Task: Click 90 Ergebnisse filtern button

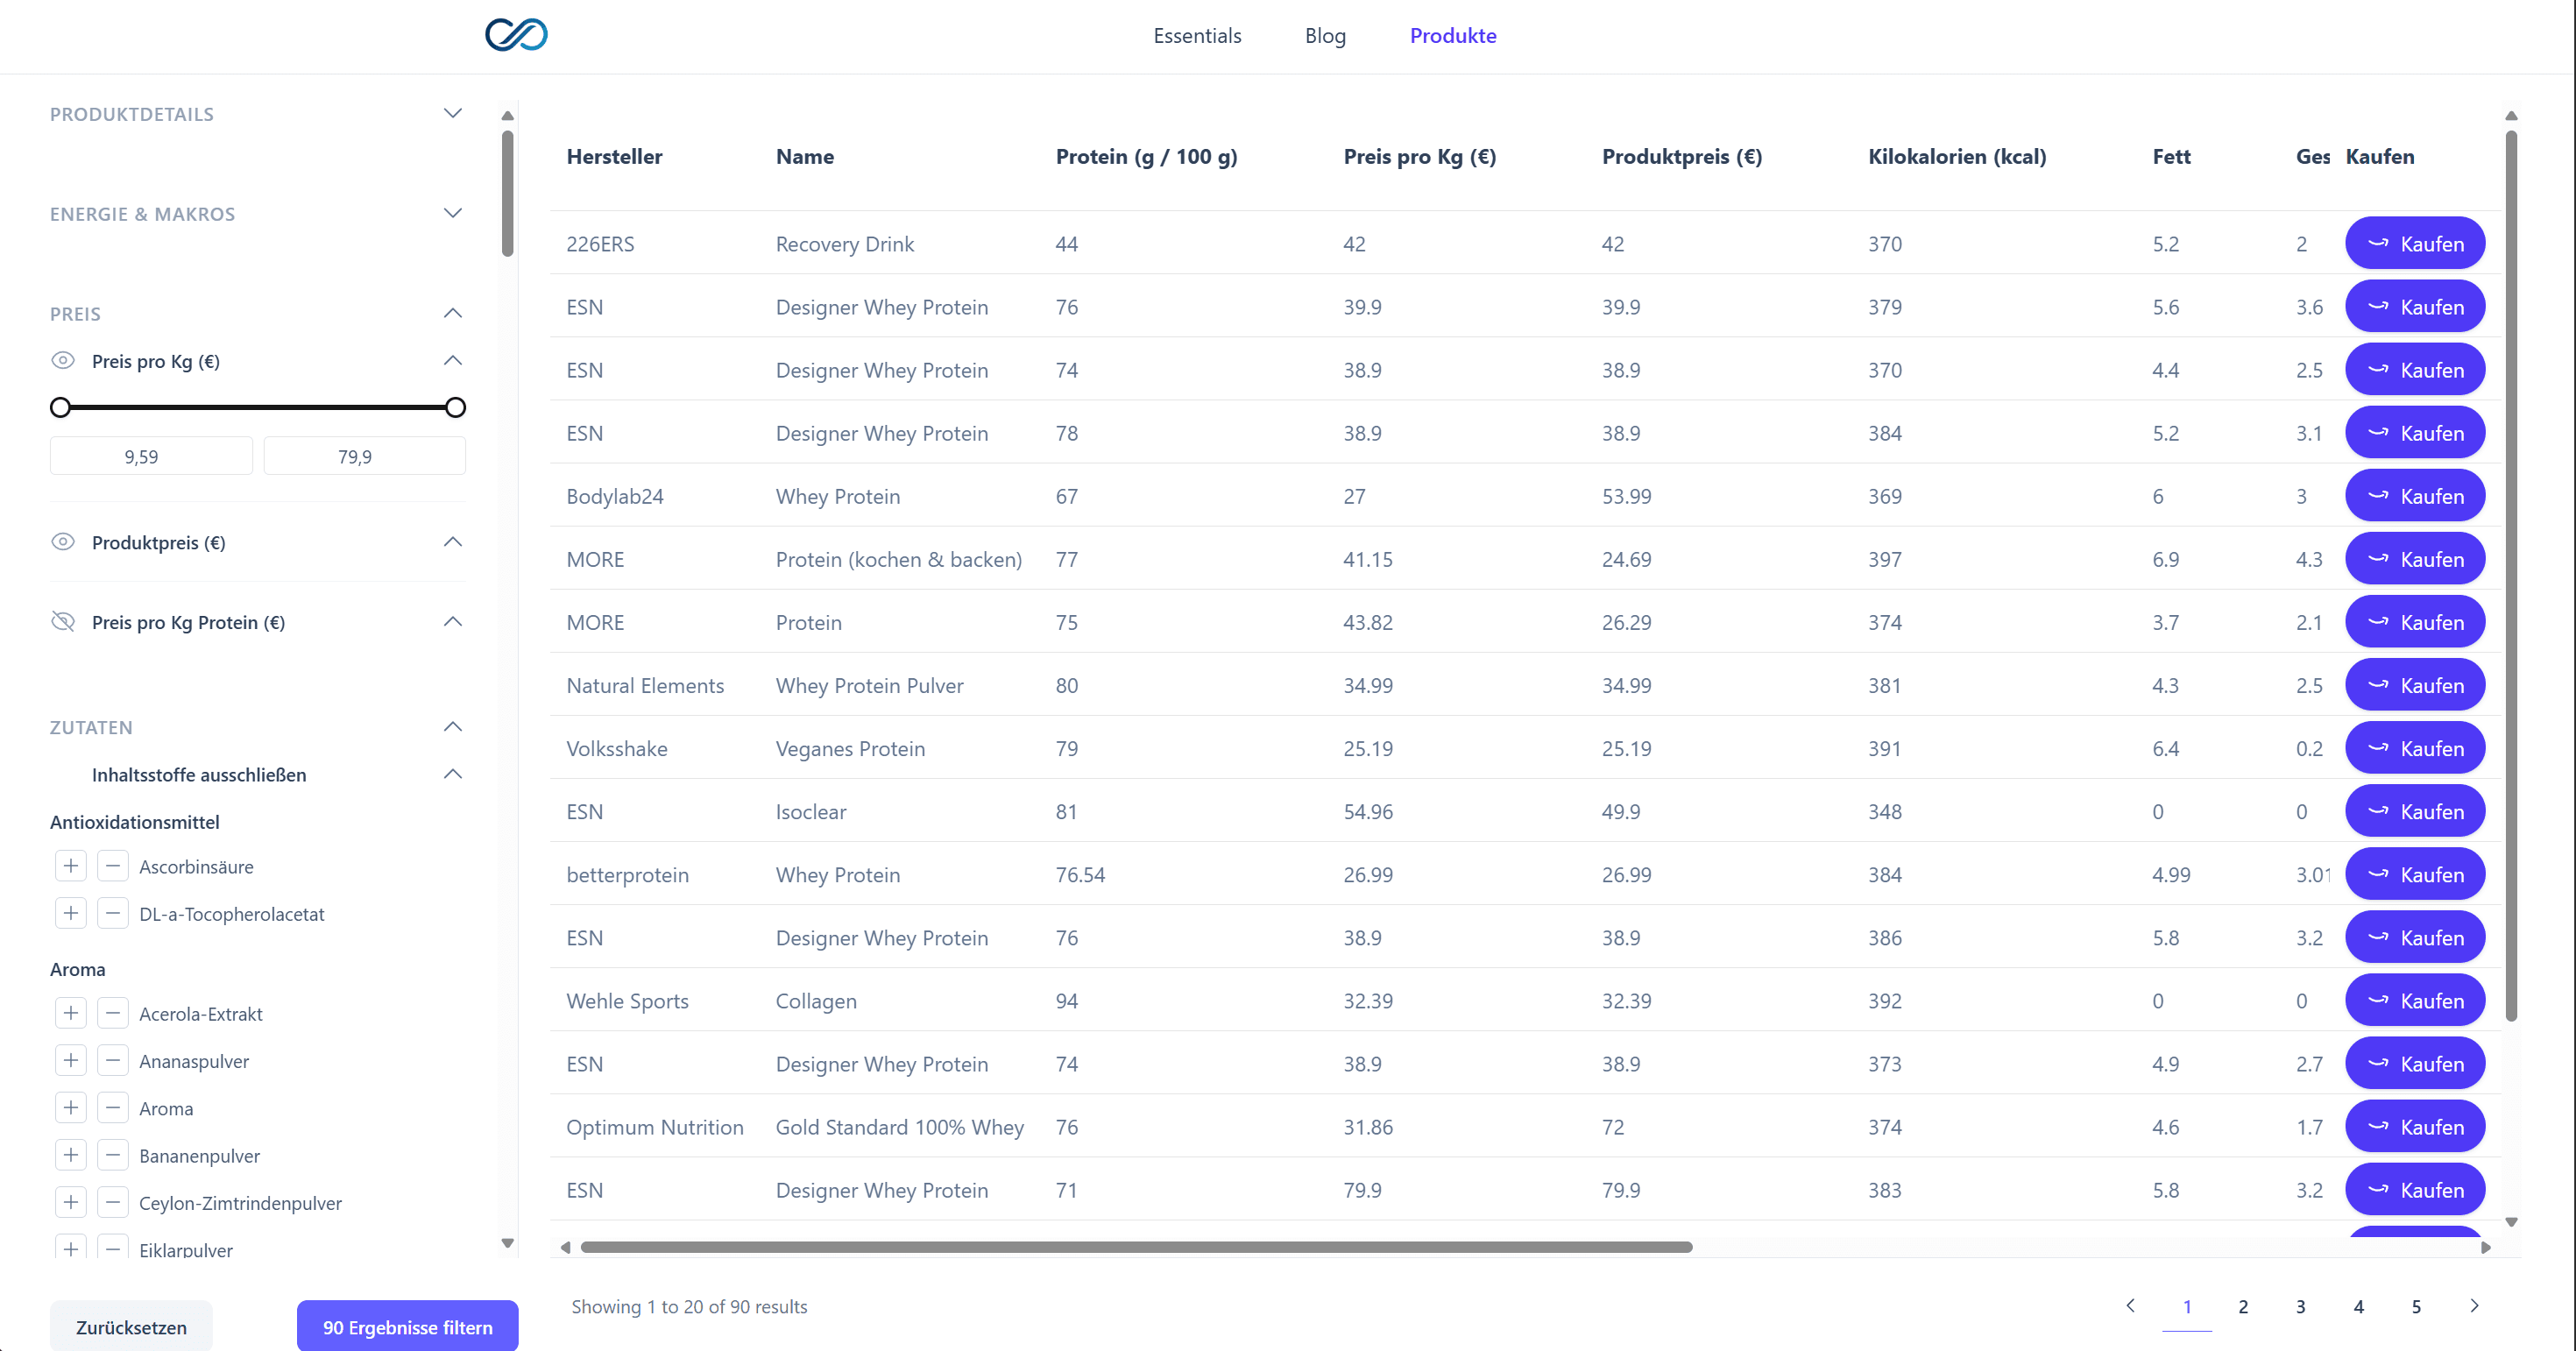Action: (407, 1327)
